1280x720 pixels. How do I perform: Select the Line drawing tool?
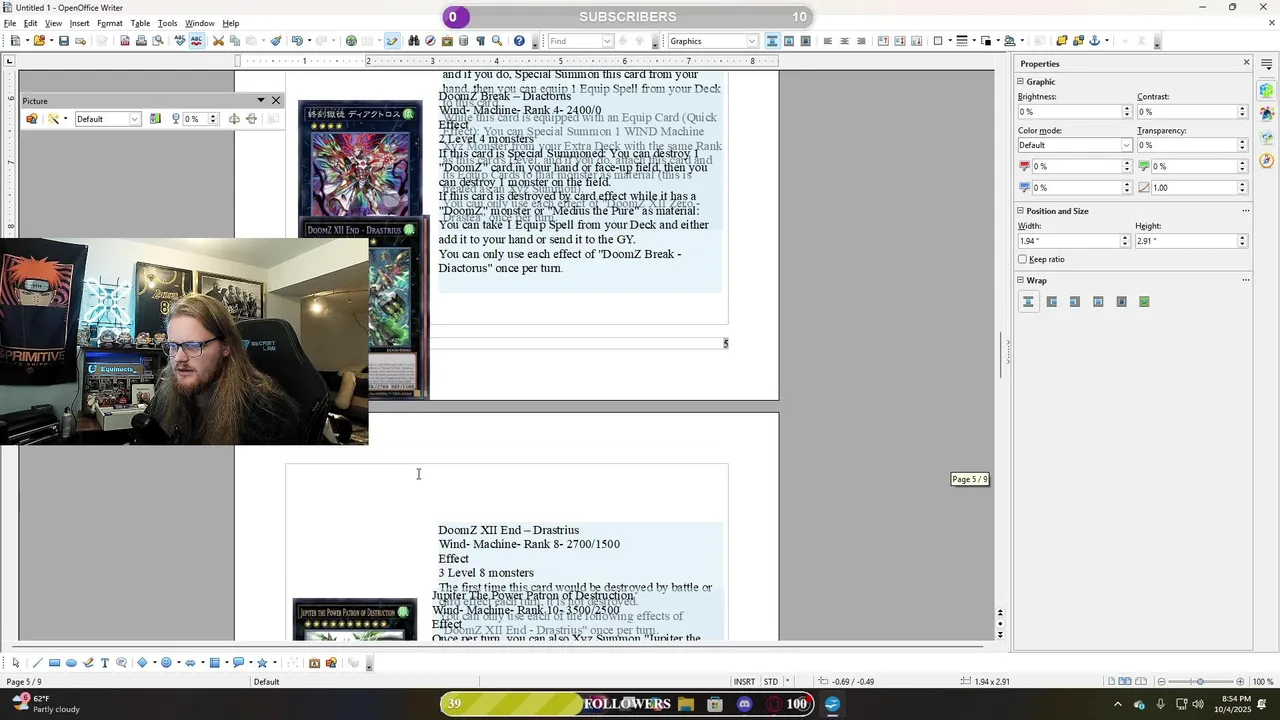tap(38, 663)
